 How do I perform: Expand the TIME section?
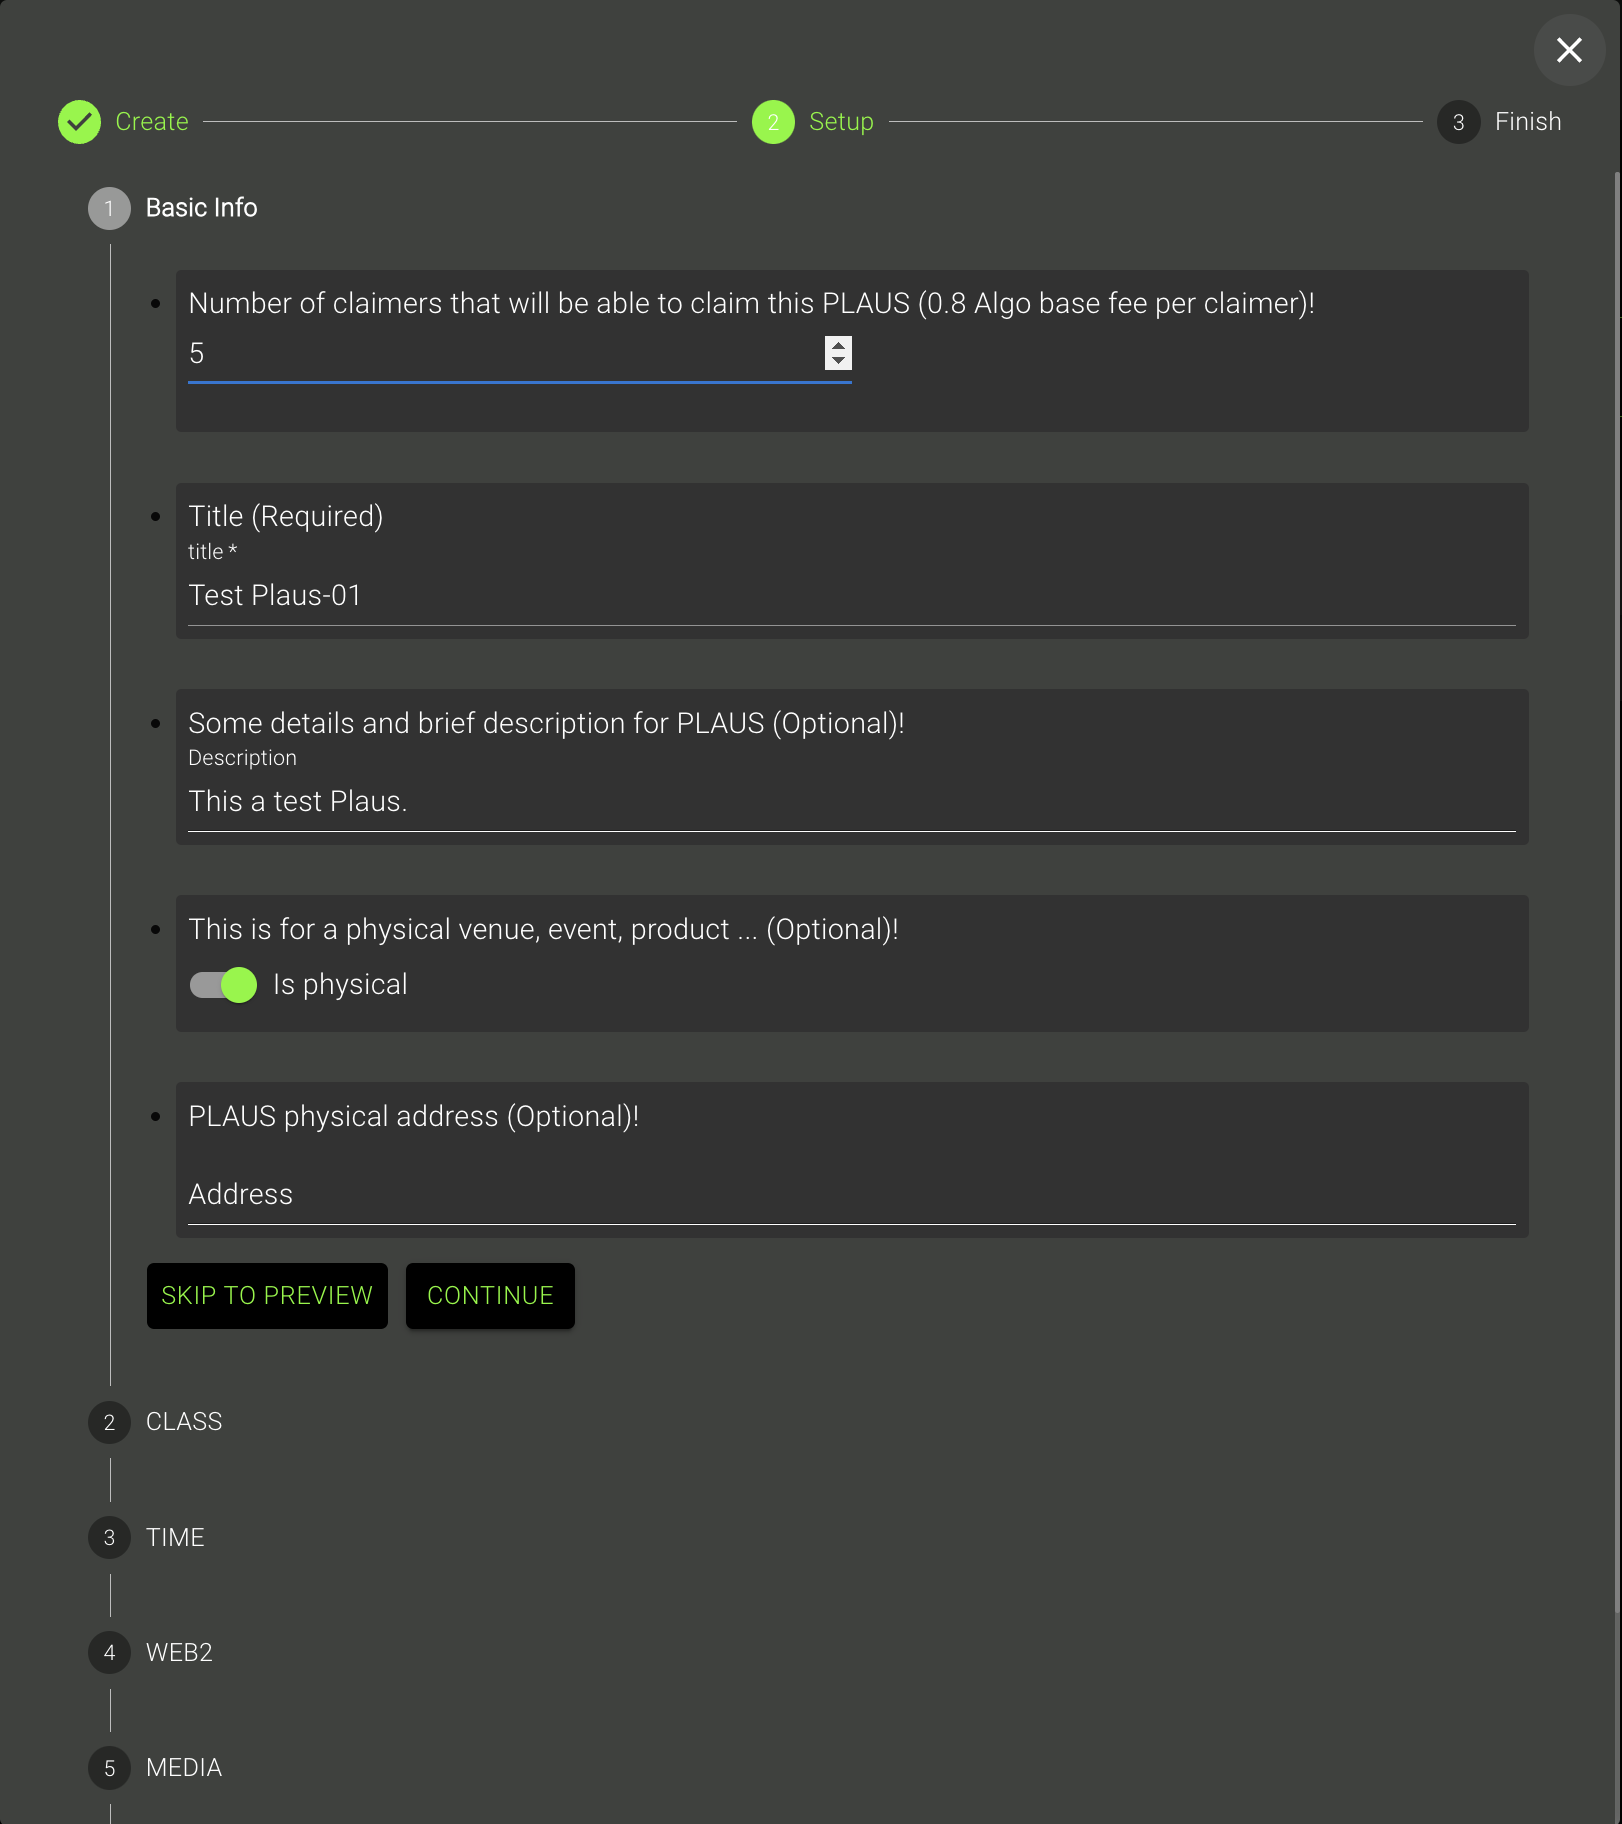175,1538
